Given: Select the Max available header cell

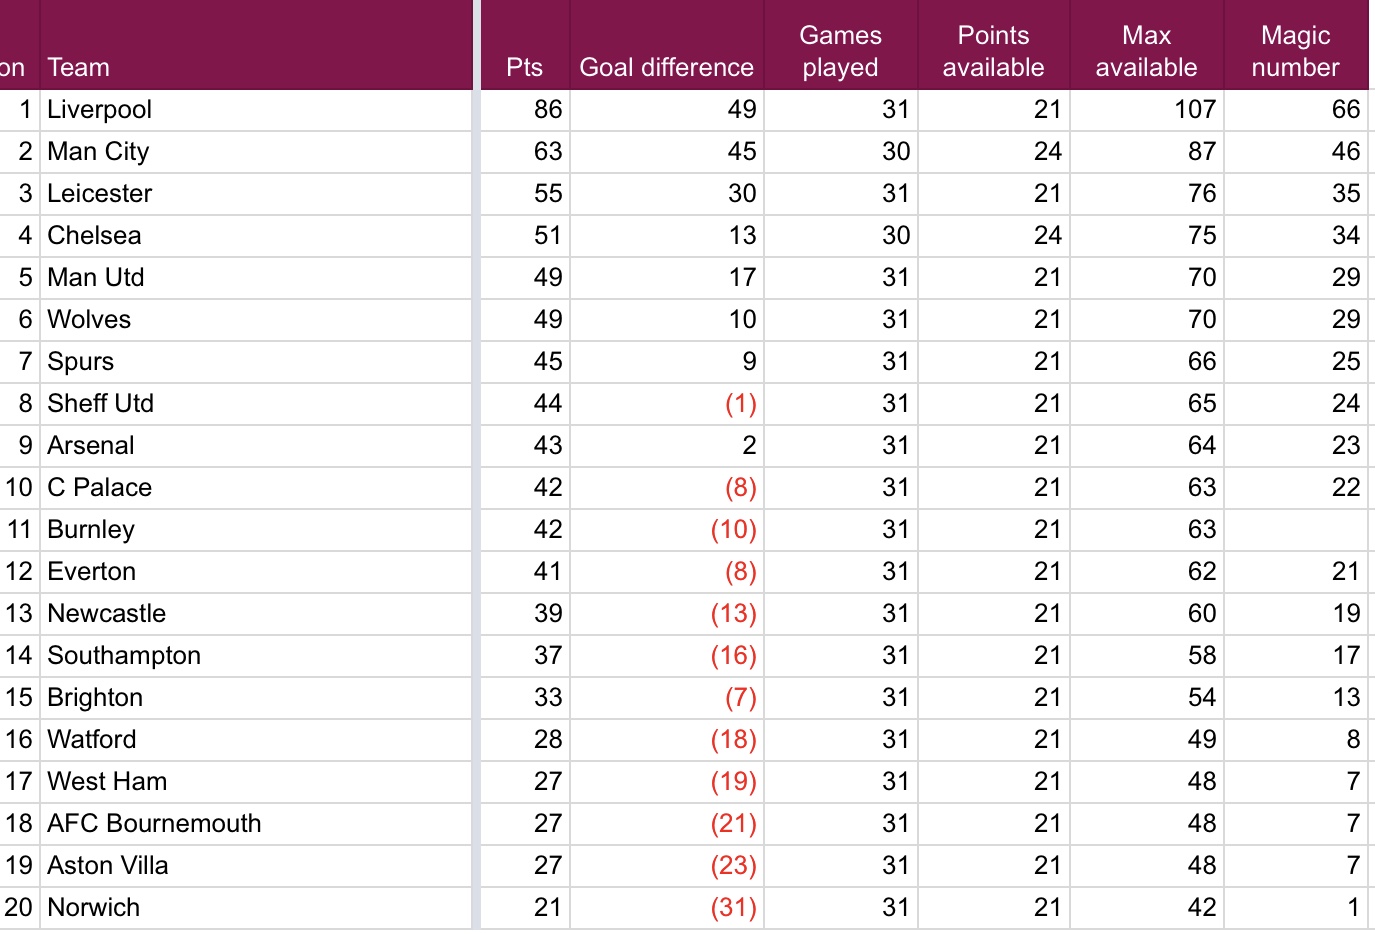Looking at the screenshot, I should (1146, 51).
